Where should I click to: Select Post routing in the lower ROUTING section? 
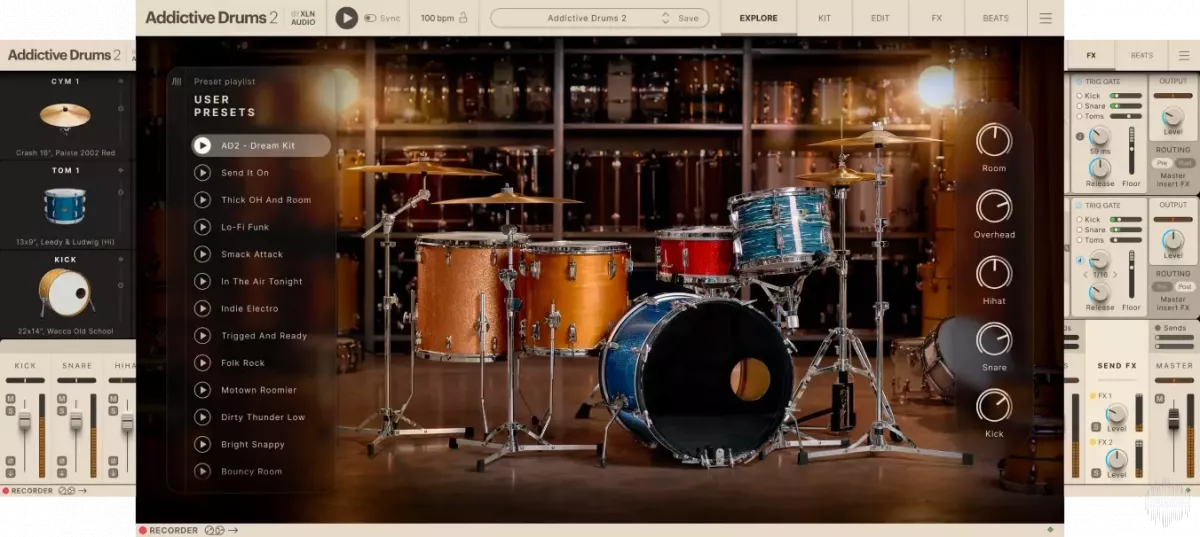tap(1184, 286)
